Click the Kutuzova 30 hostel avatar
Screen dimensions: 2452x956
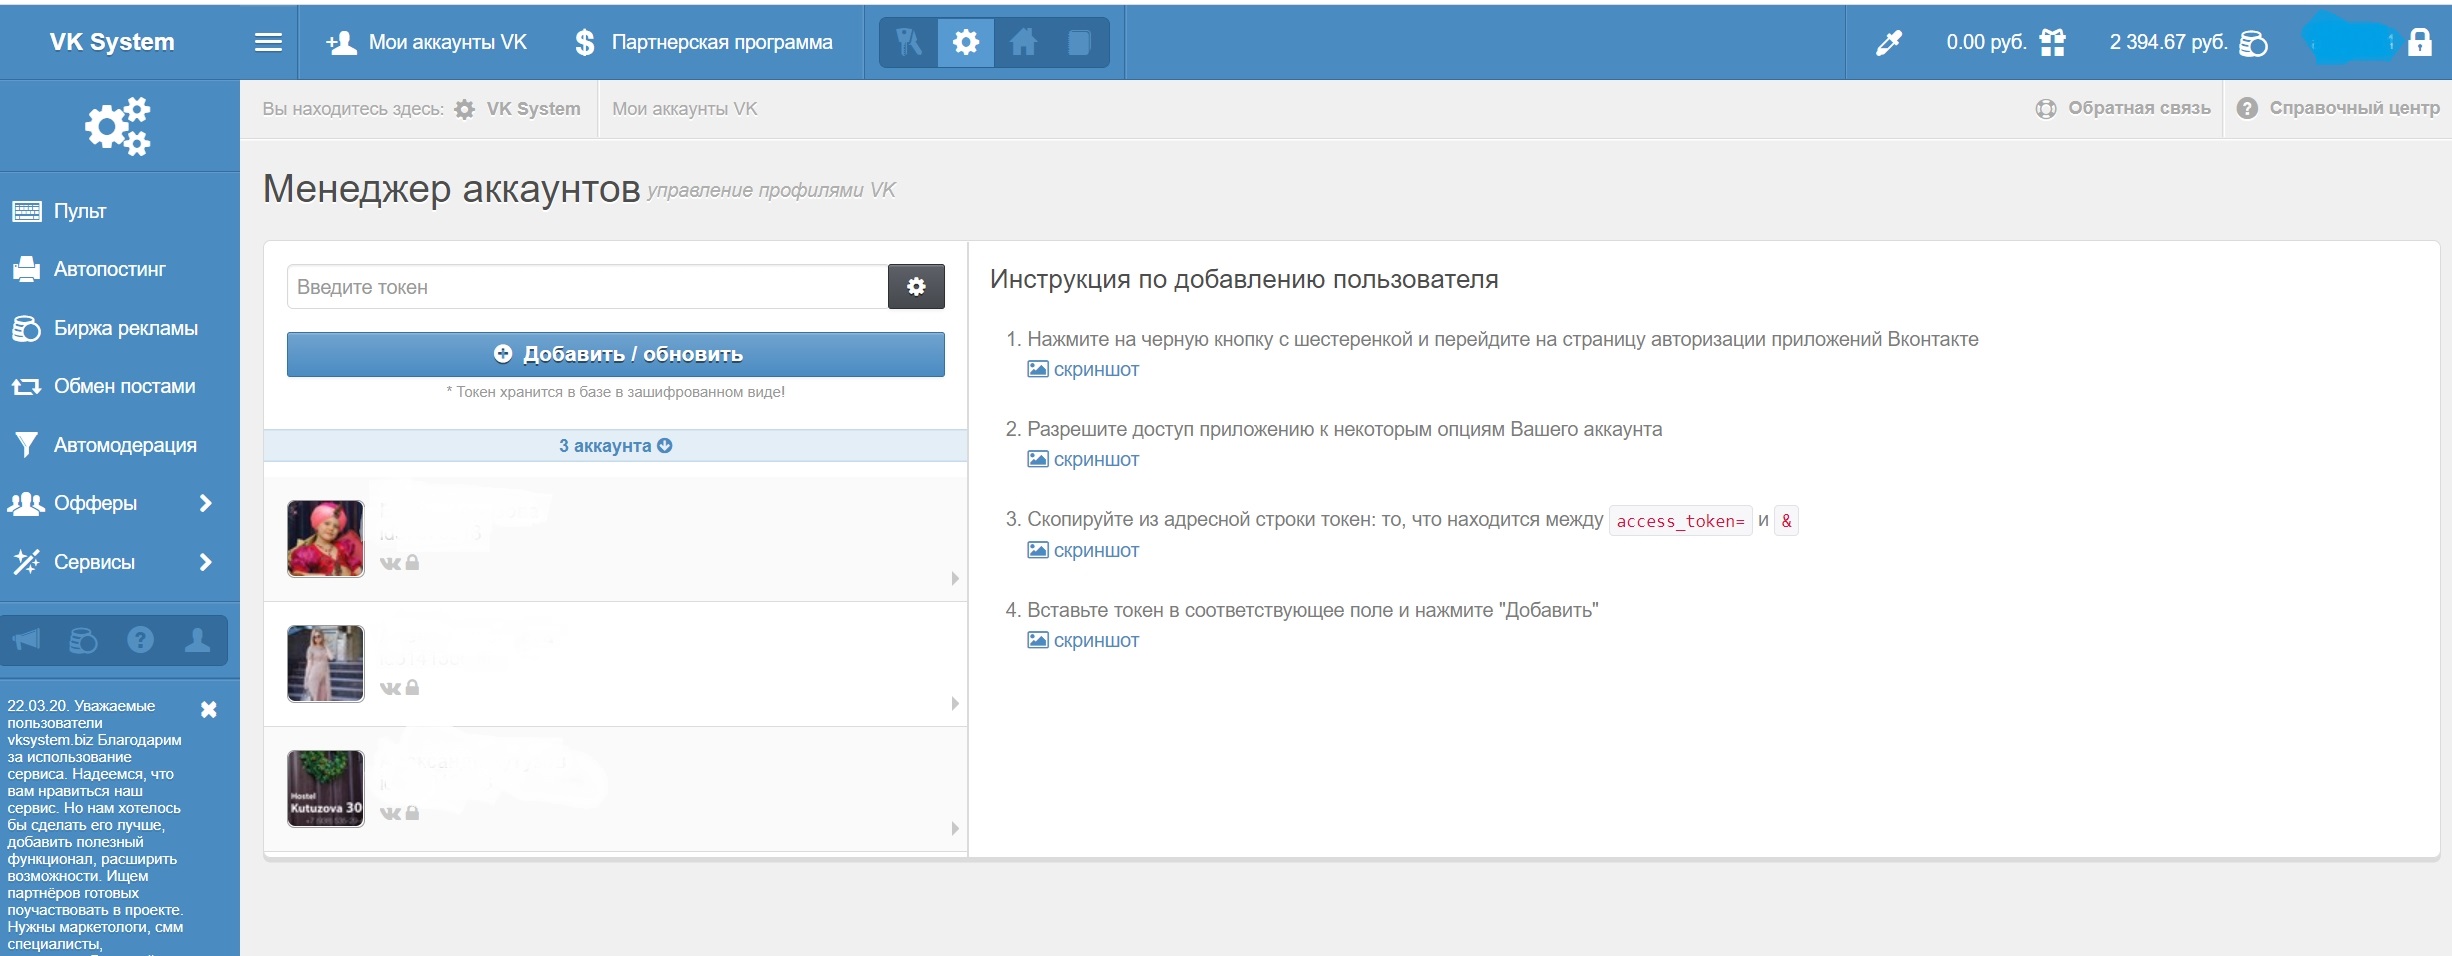coord(326,789)
